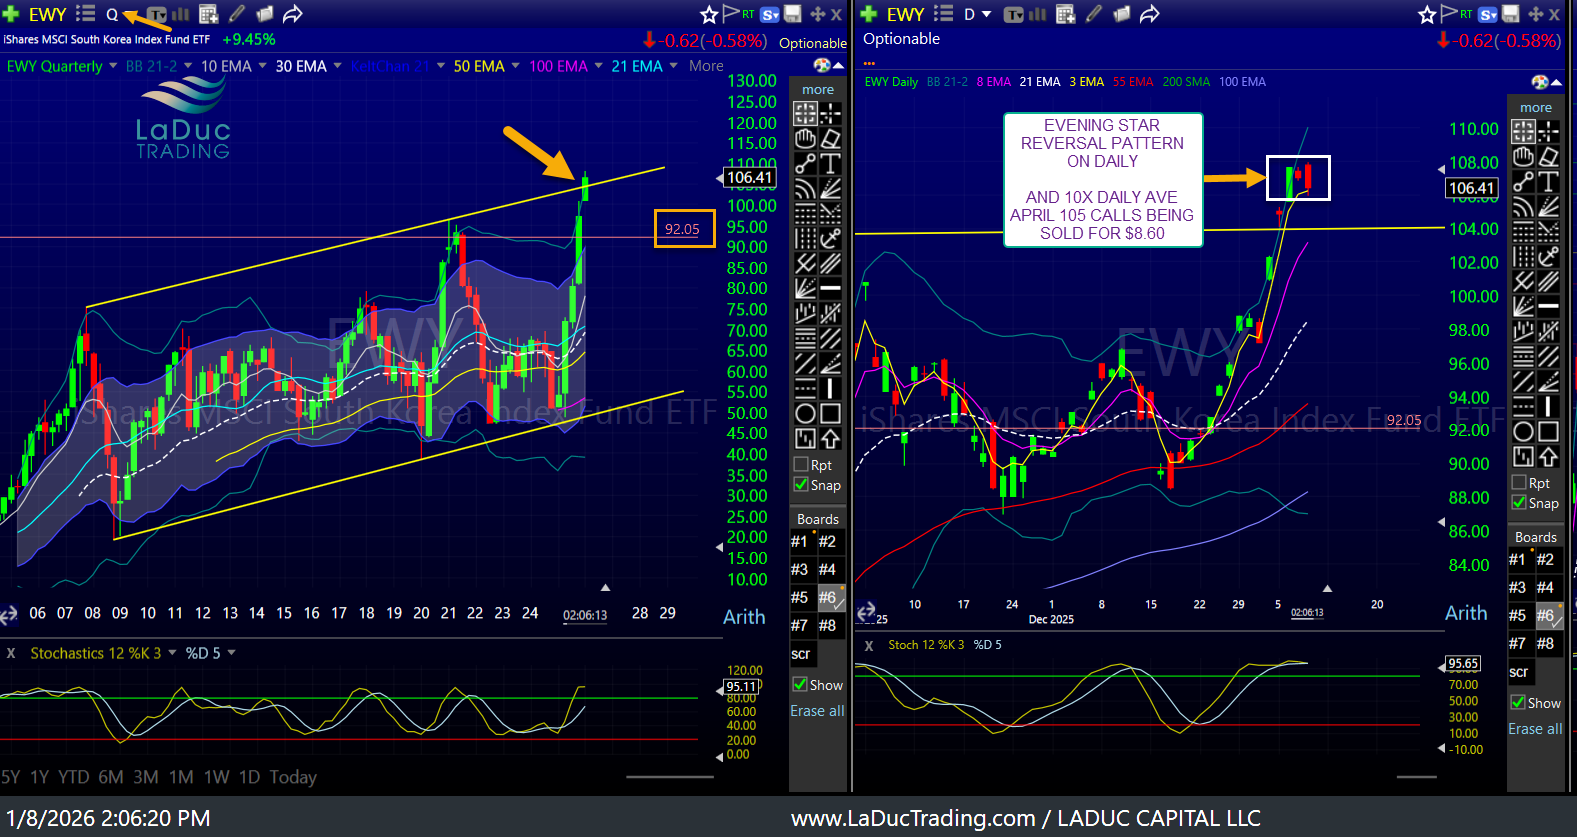
Task: Click 'more' above the left drawing palette
Action: point(817,89)
